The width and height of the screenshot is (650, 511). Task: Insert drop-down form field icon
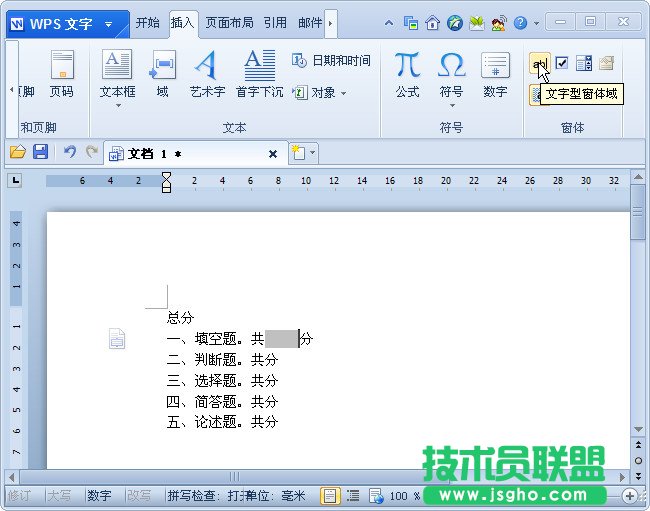click(584, 63)
